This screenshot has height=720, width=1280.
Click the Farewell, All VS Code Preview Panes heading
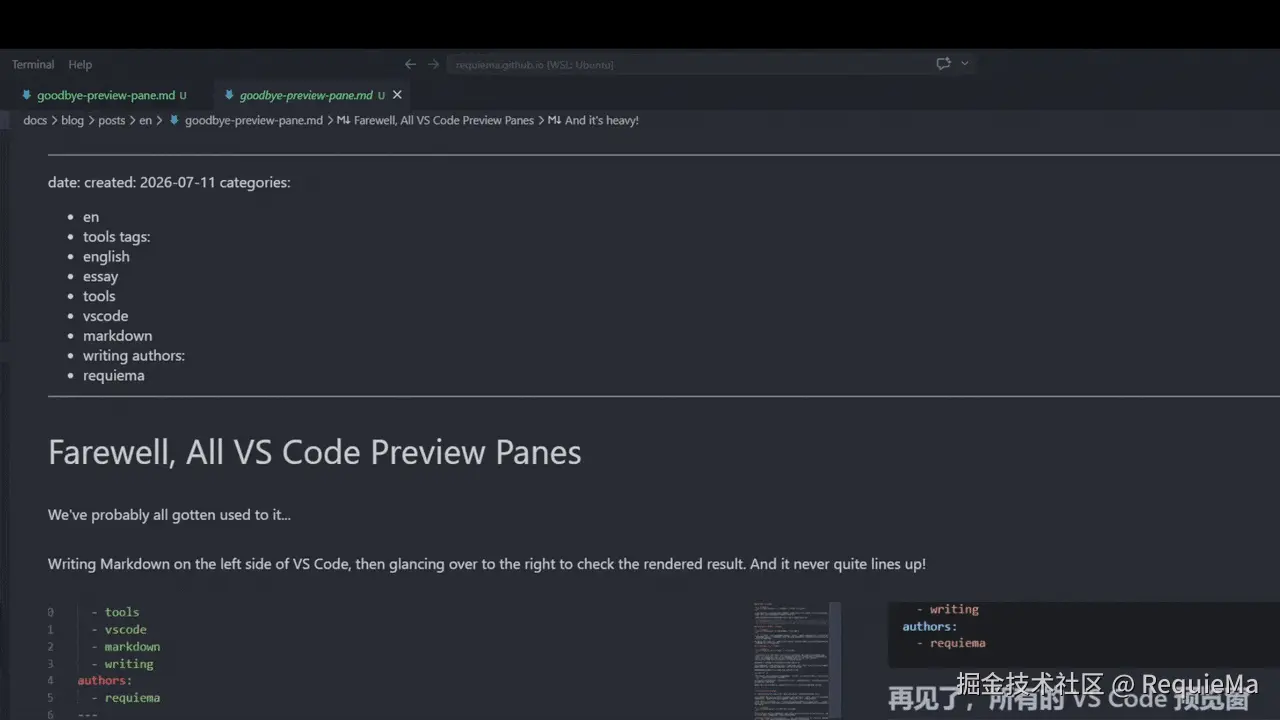coord(314,452)
